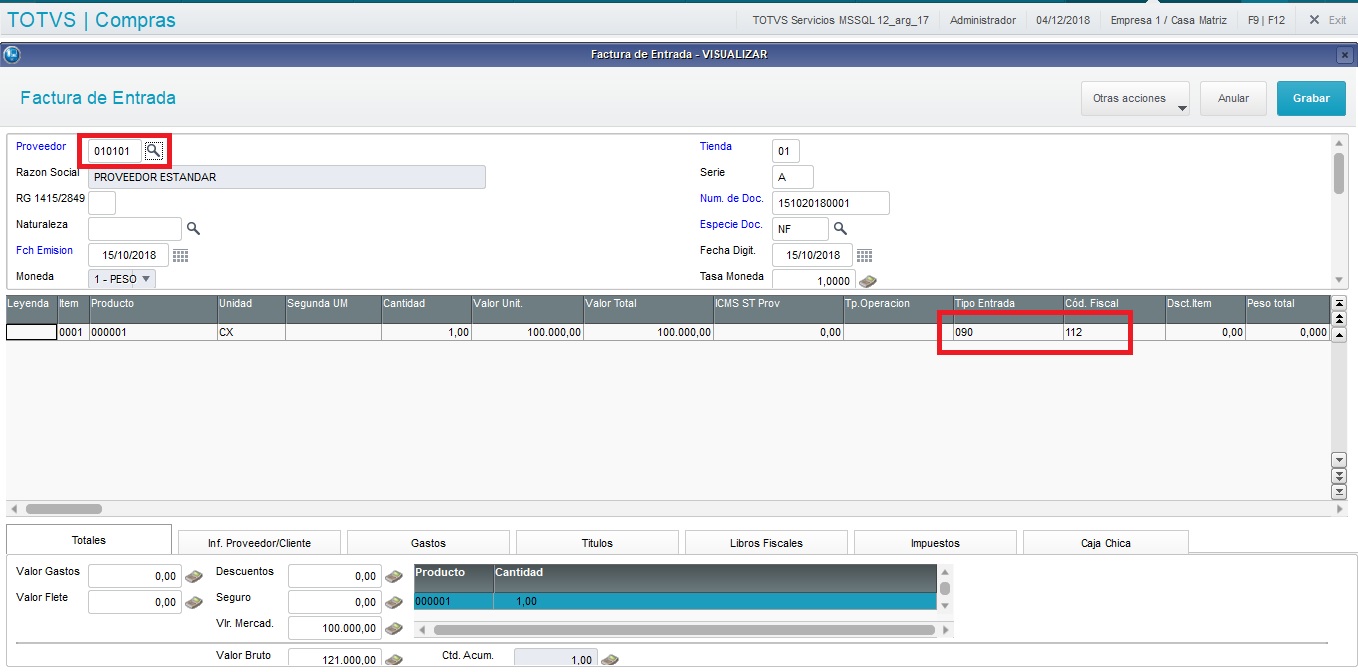Page down in the items grid
This screenshot has width=1358, height=672.
point(1339,475)
